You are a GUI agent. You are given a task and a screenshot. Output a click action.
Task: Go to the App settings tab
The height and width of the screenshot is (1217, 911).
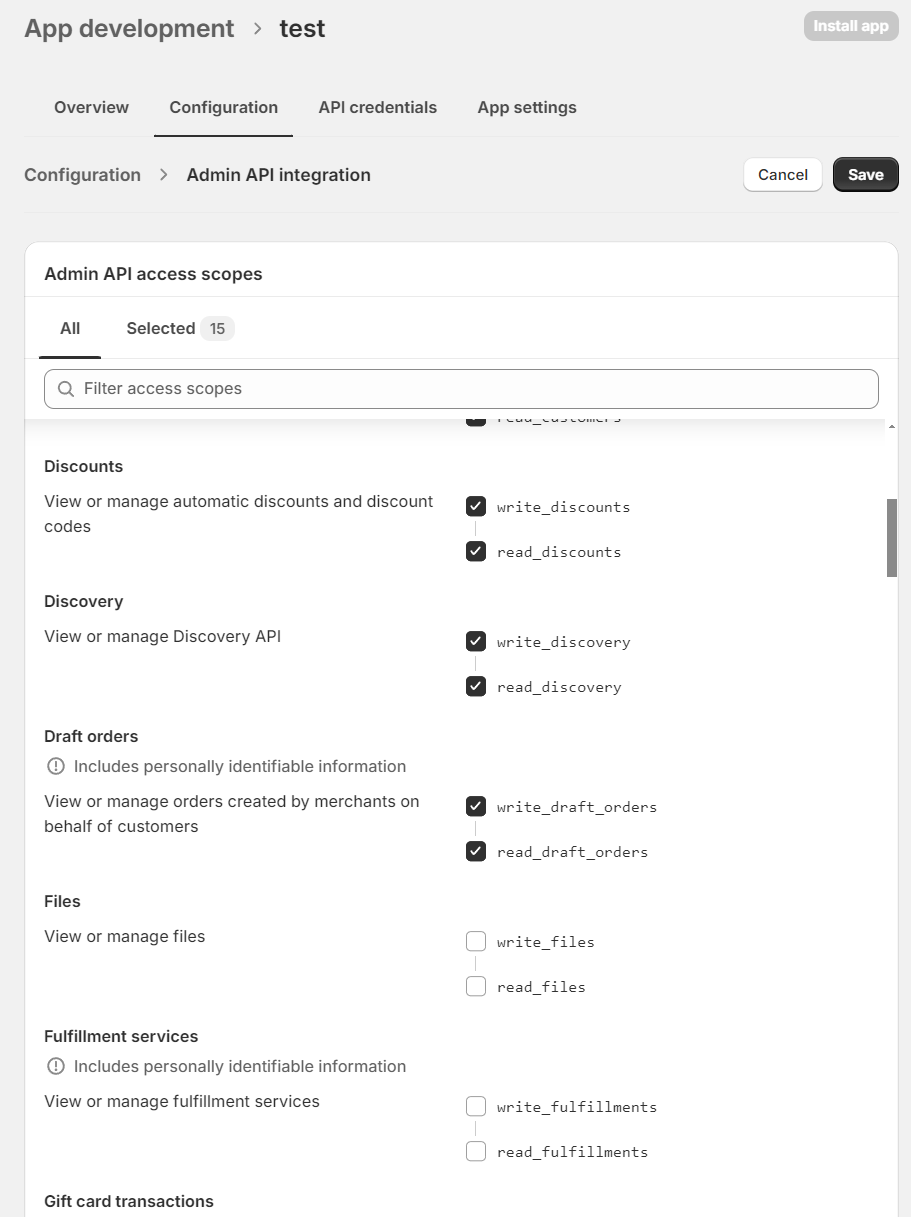527,107
